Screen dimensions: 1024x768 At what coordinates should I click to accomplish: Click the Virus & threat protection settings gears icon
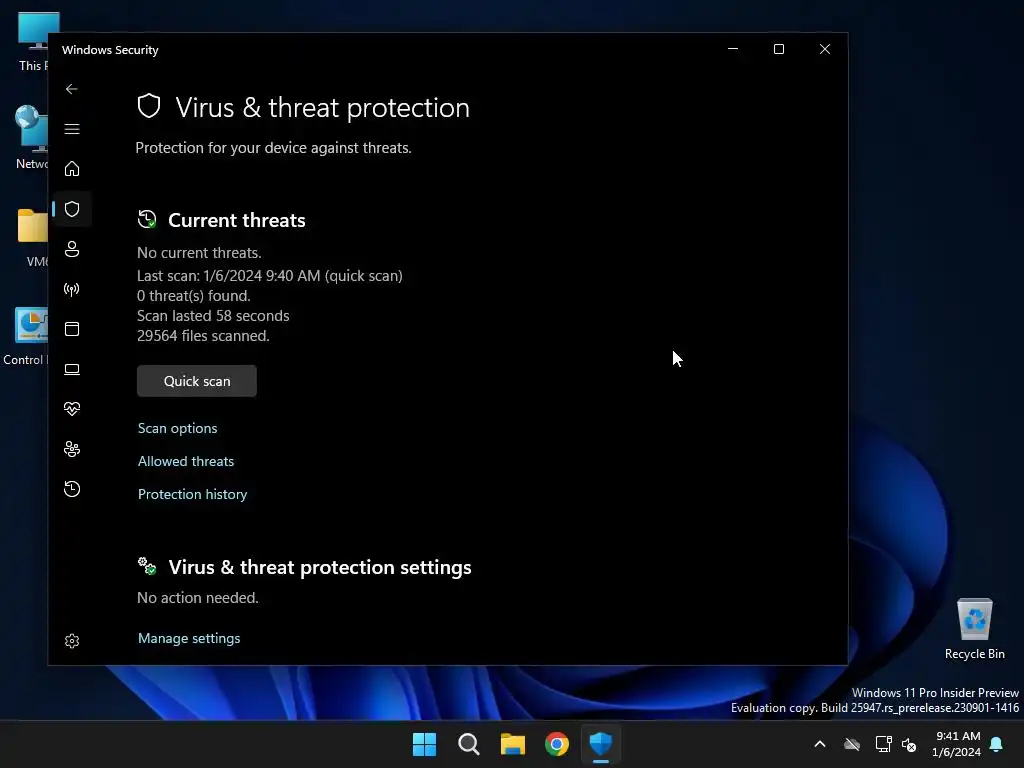[147, 566]
